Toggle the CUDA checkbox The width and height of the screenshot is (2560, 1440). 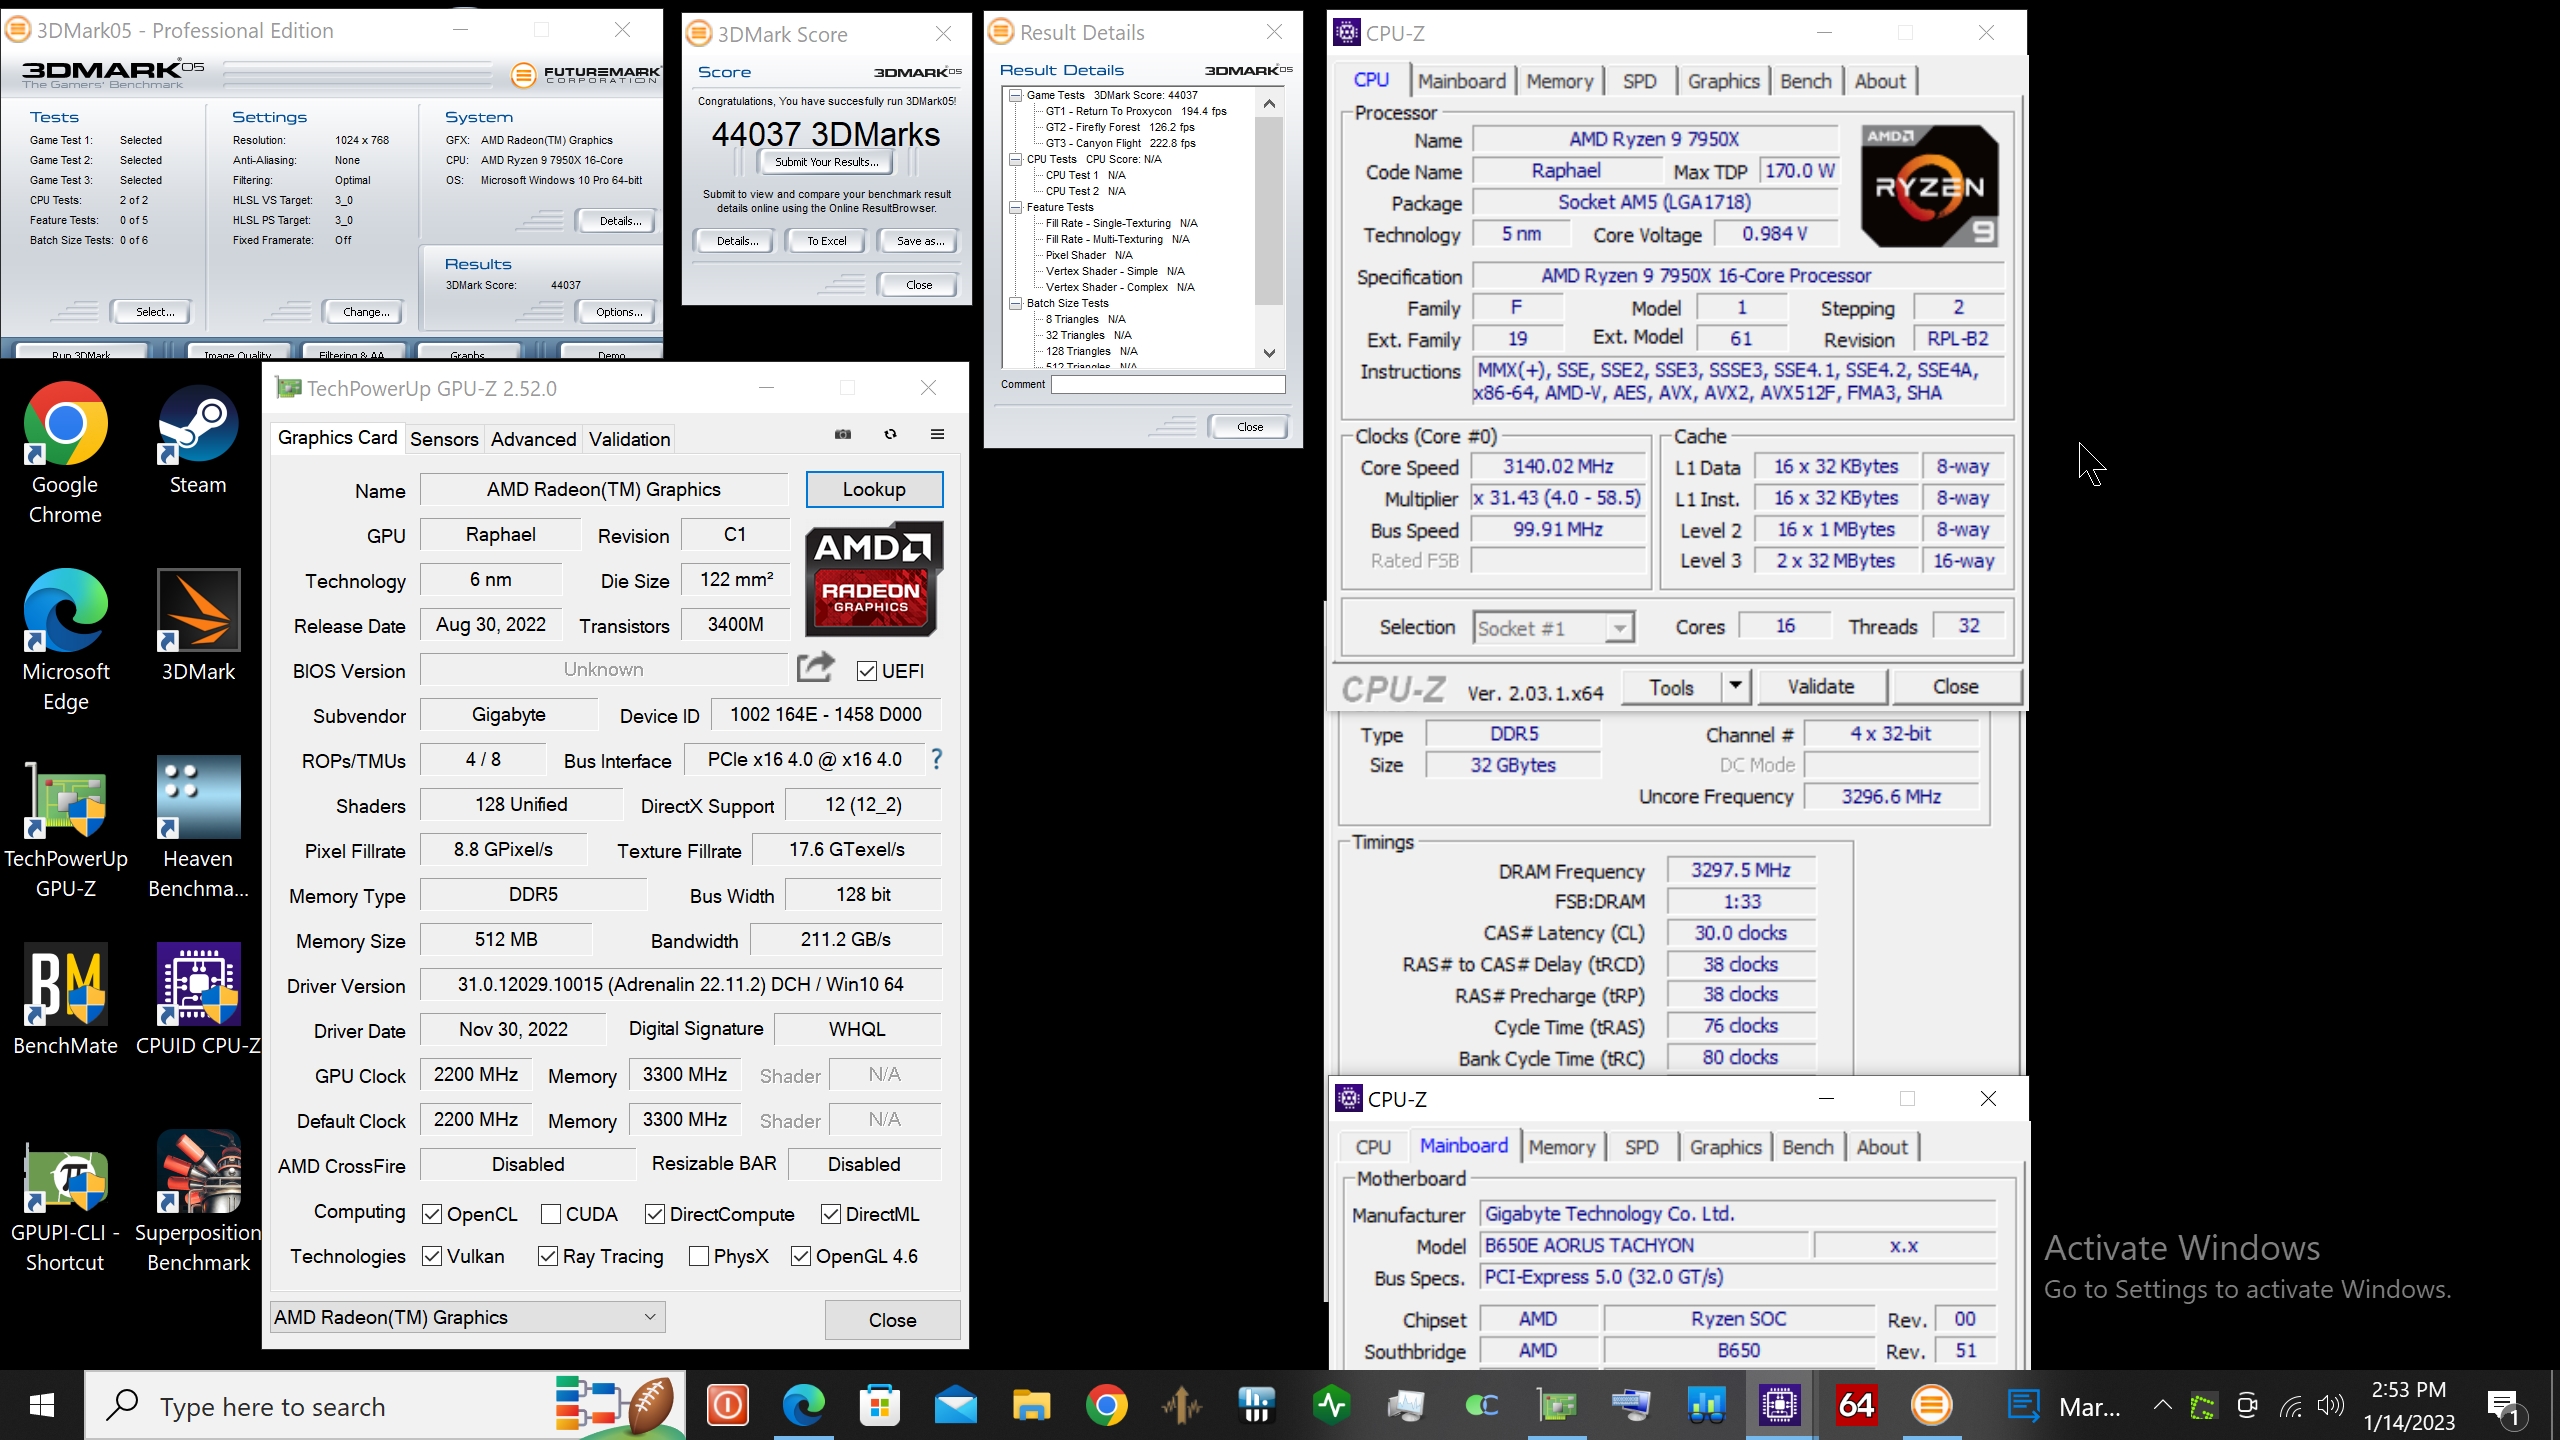pos(551,1214)
